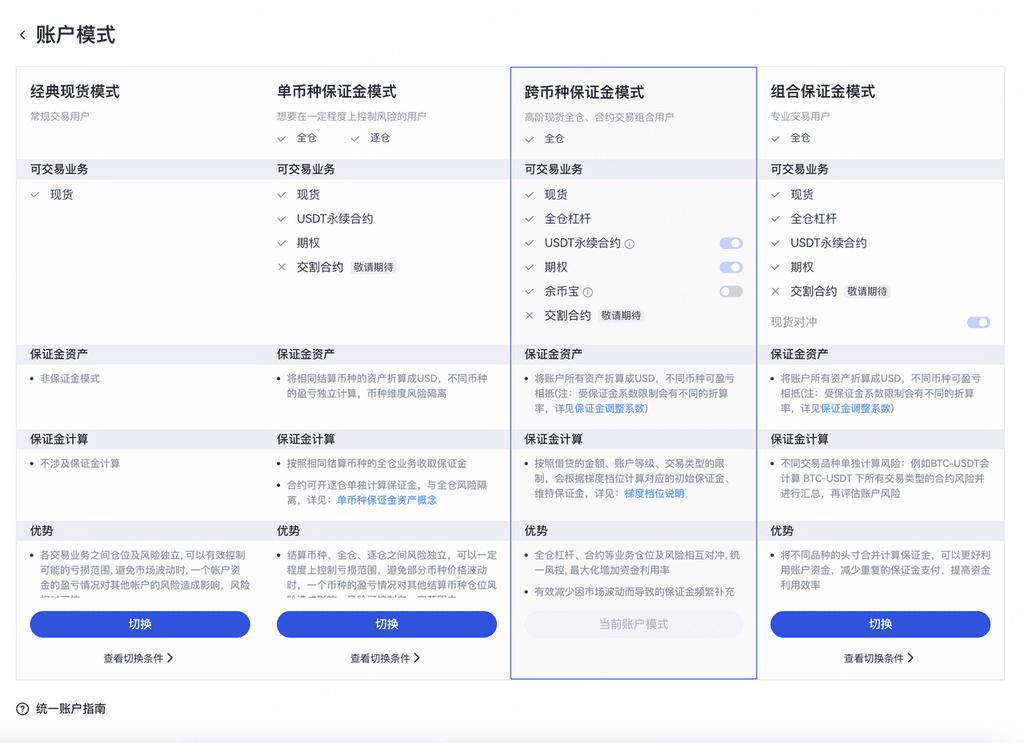Enable the 余币宝 switch
Screen dimensions: 1024x743
(730, 292)
